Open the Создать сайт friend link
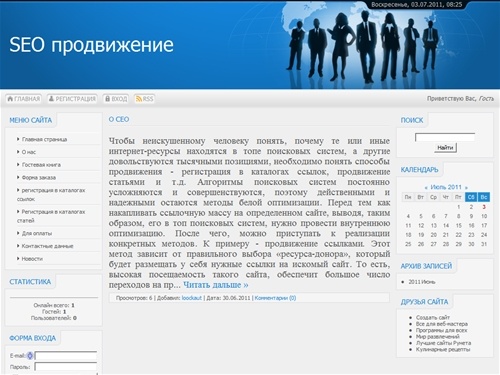Viewport: 500px width, 375px height. click(x=433, y=317)
